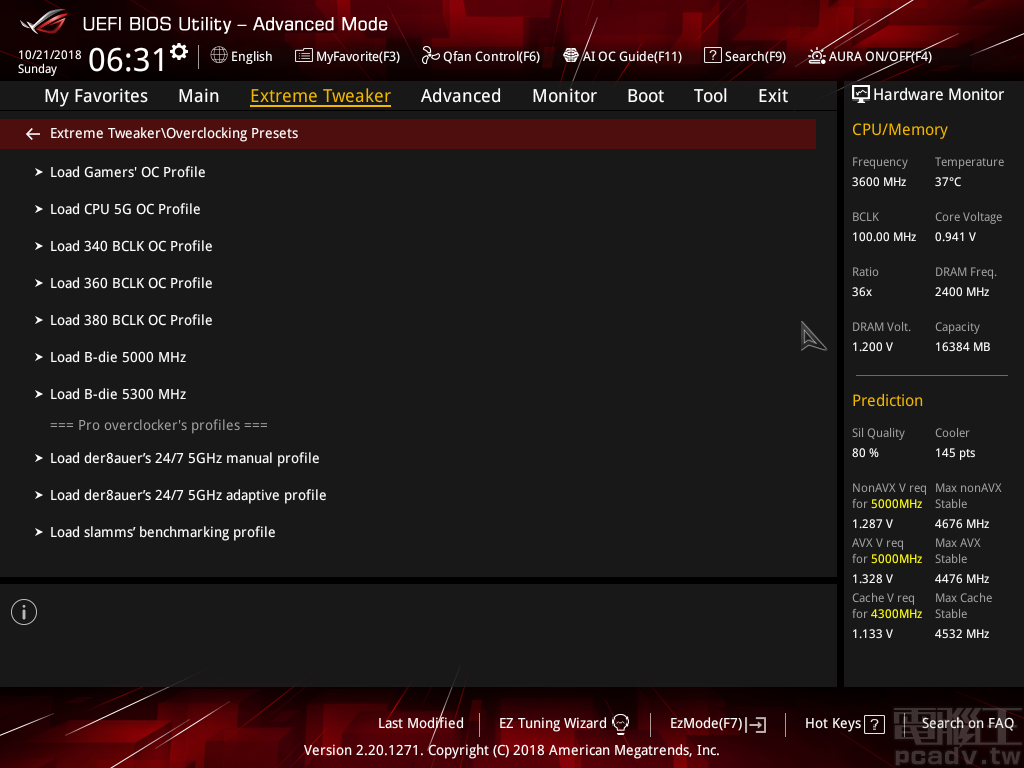Click the 100.00 MHz BCLK value
This screenshot has height=768, width=1024.
pos(884,237)
